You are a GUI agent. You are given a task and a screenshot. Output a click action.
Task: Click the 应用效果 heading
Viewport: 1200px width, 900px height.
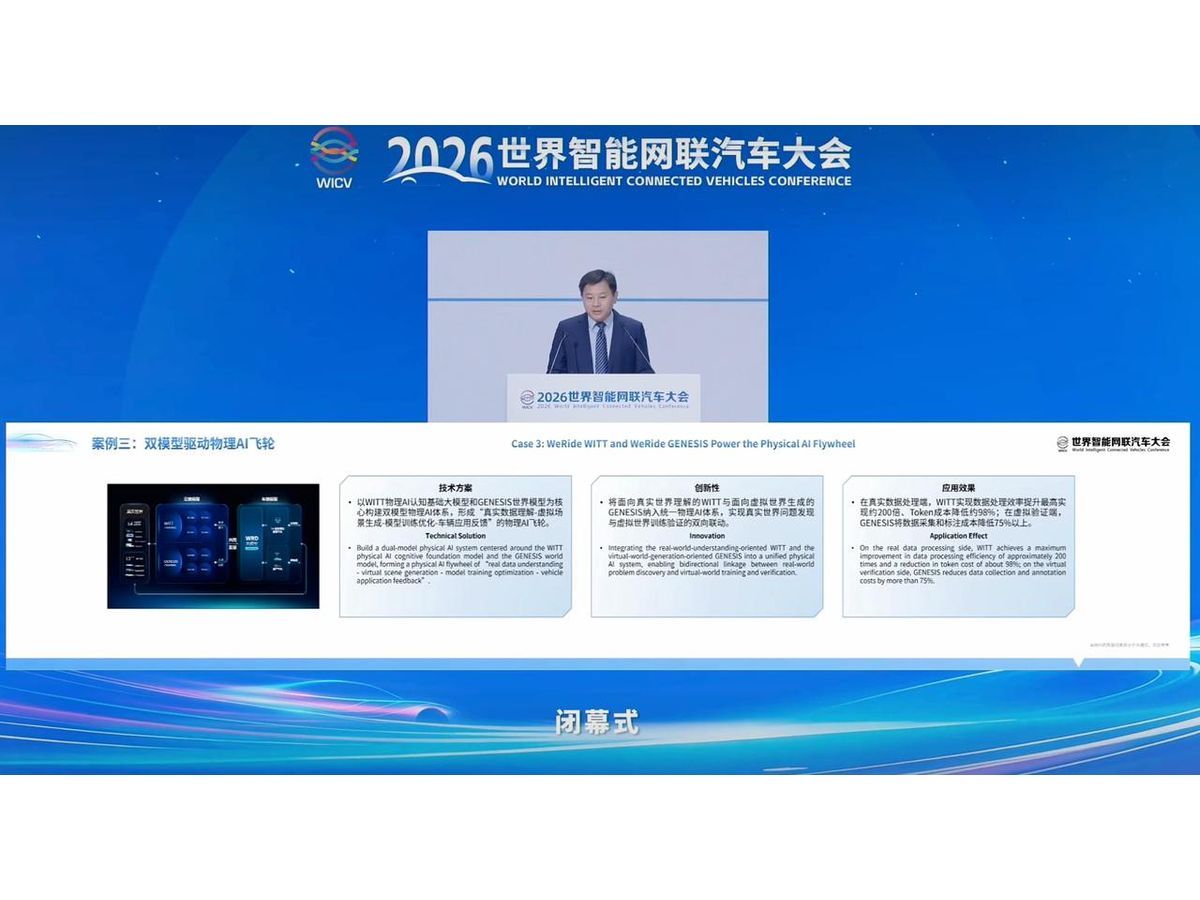[959, 487]
